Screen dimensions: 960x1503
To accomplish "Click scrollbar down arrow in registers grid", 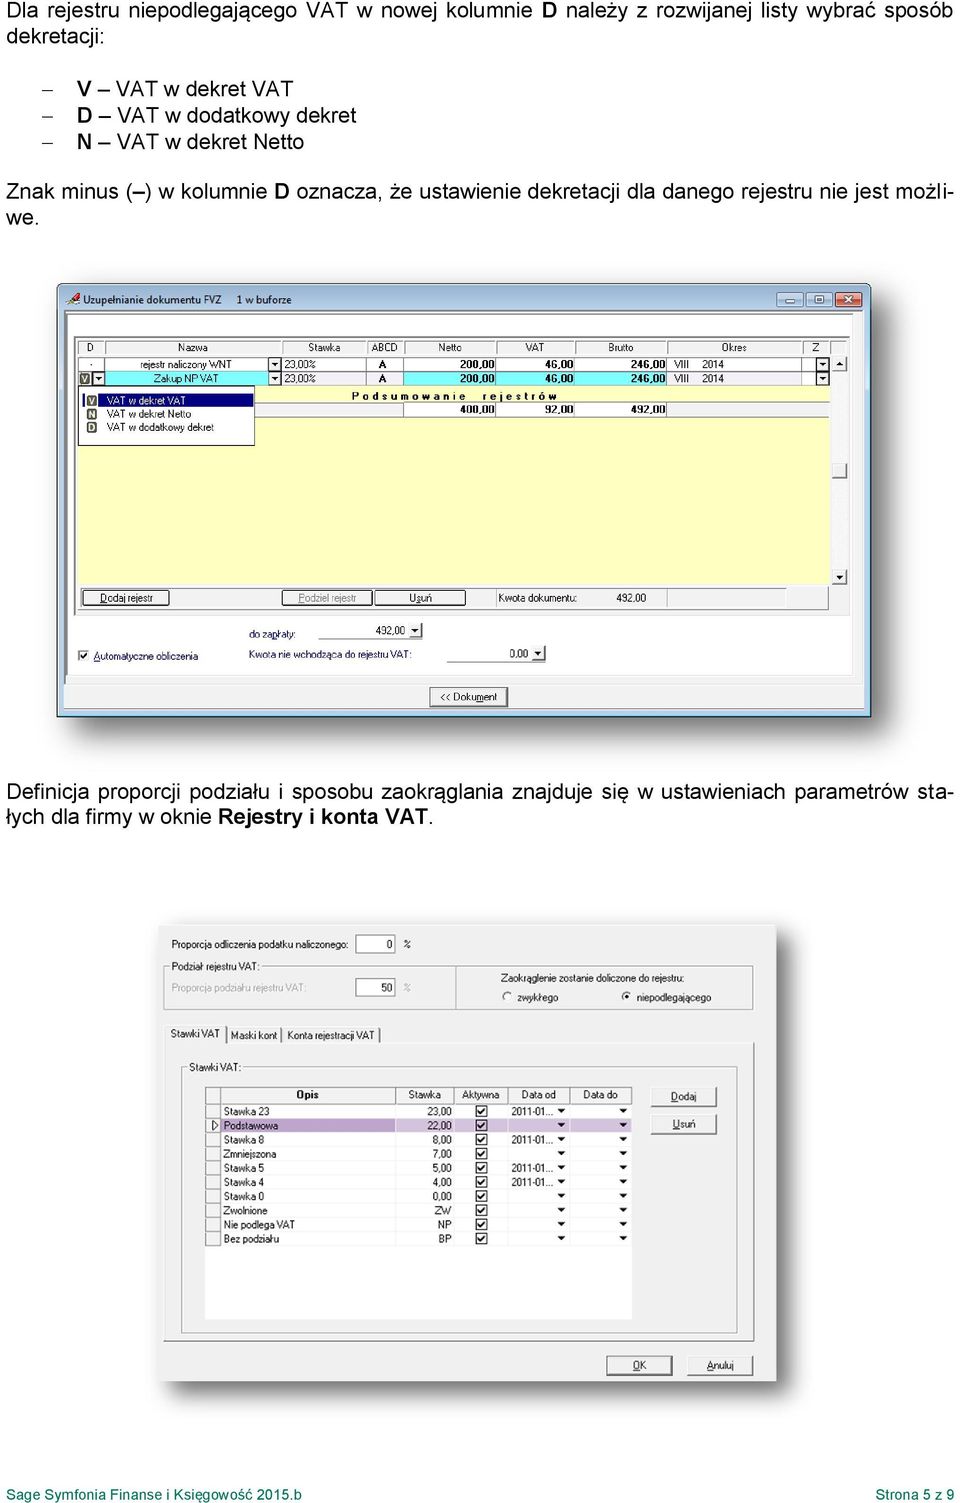I will [x=840, y=577].
